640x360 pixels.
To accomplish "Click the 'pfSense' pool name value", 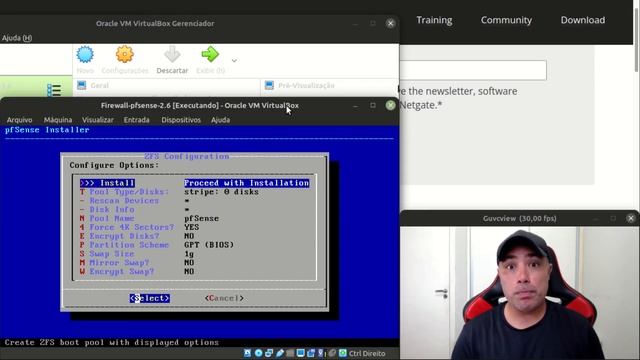I will point(202,218).
